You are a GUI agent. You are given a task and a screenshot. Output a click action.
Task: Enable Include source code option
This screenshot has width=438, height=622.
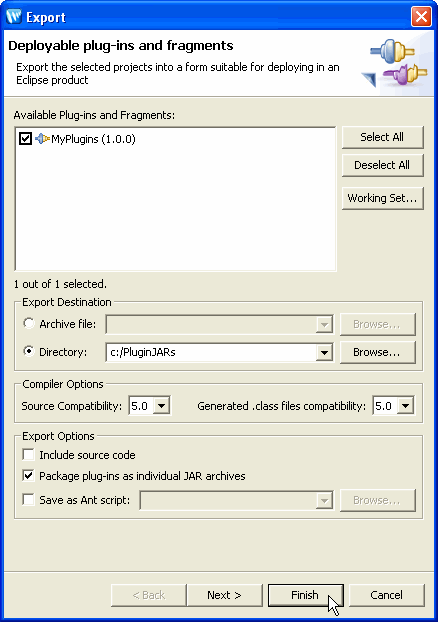tap(28, 455)
